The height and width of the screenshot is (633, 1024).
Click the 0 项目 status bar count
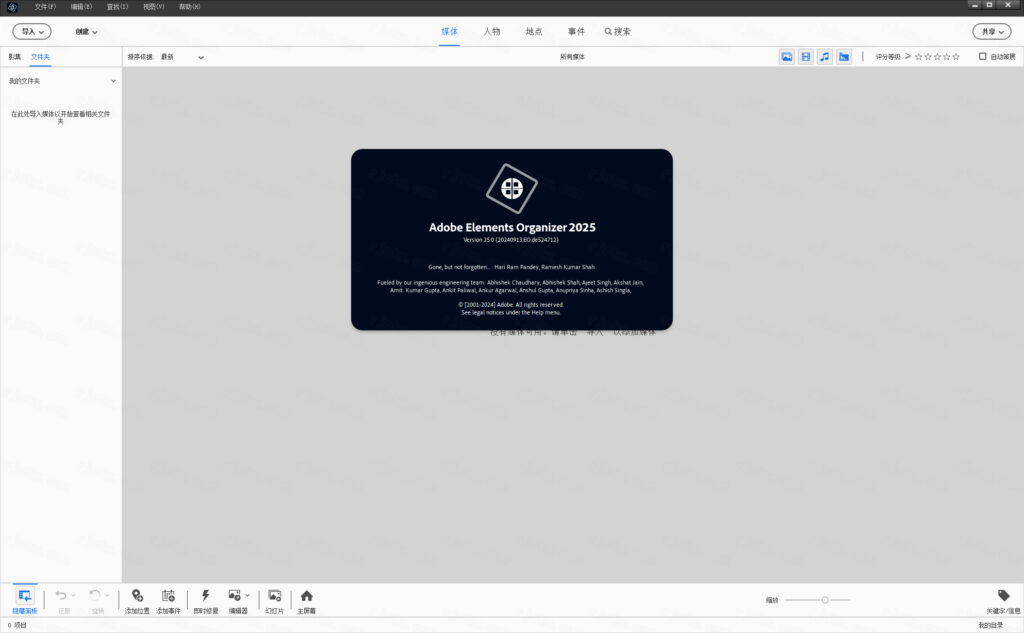(17, 625)
